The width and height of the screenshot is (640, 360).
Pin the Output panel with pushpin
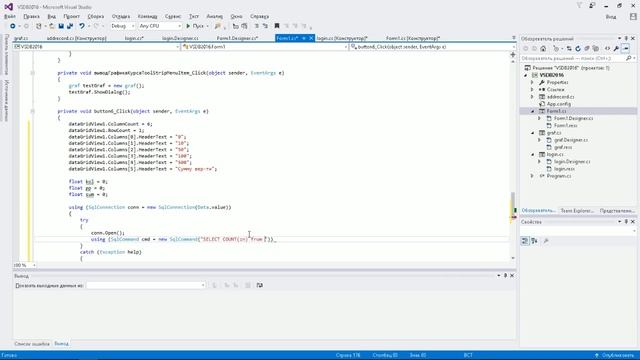pos(505,276)
